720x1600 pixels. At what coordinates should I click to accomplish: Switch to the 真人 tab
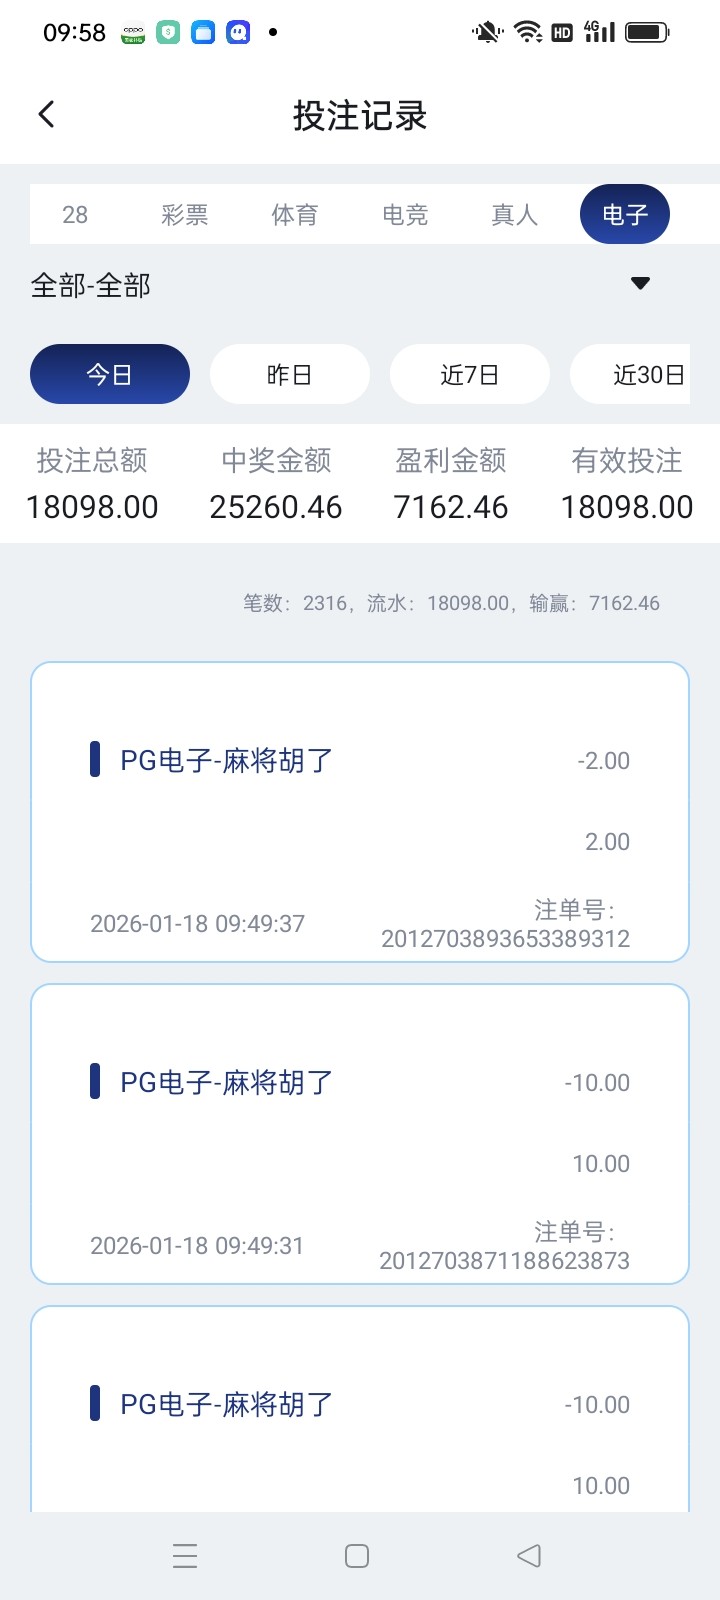[515, 214]
